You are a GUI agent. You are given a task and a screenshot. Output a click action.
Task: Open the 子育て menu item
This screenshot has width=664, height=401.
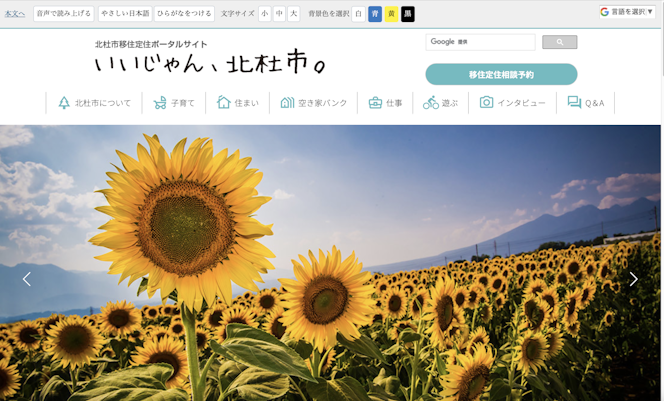[174, 103]
